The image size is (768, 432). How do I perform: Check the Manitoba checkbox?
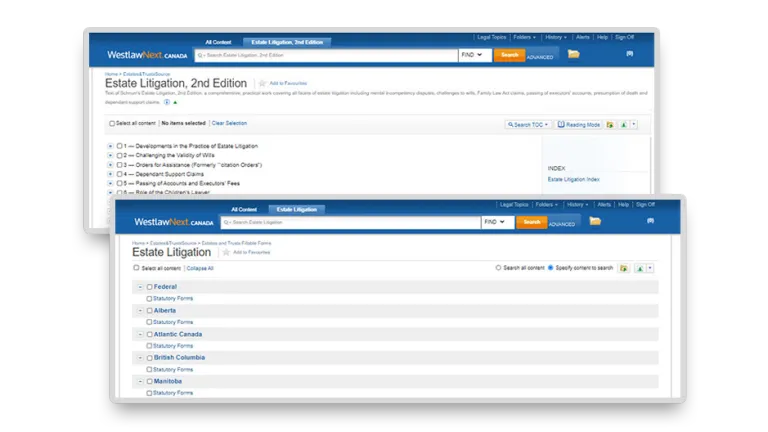pyautogui.click(x=149, y=382)
